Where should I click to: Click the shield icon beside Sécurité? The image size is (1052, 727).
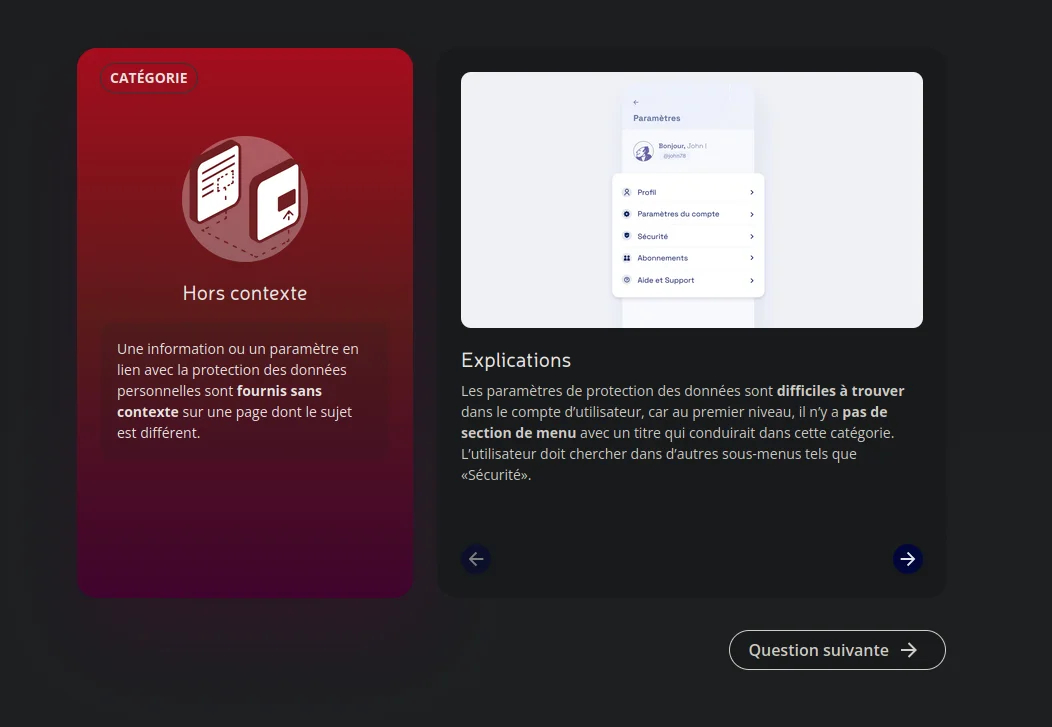[x=627, y=236]
